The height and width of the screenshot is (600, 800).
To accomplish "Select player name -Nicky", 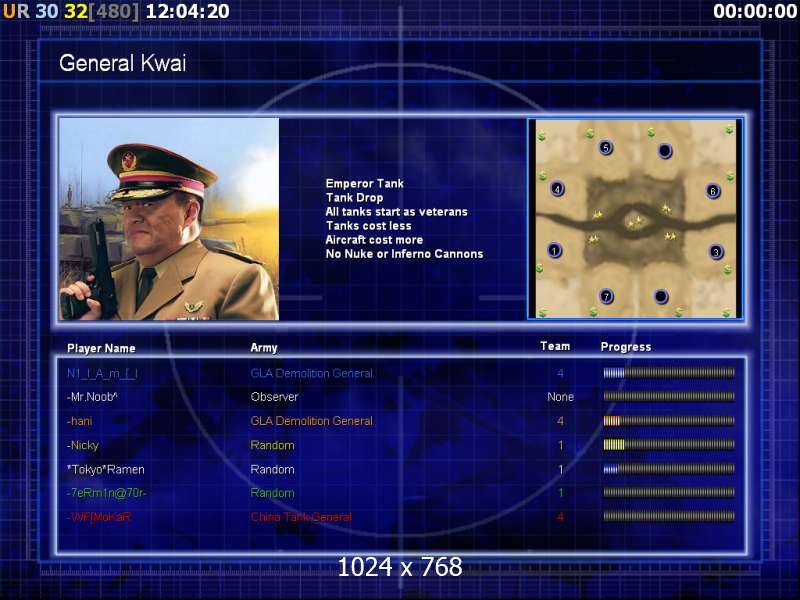I will [83, 445].
